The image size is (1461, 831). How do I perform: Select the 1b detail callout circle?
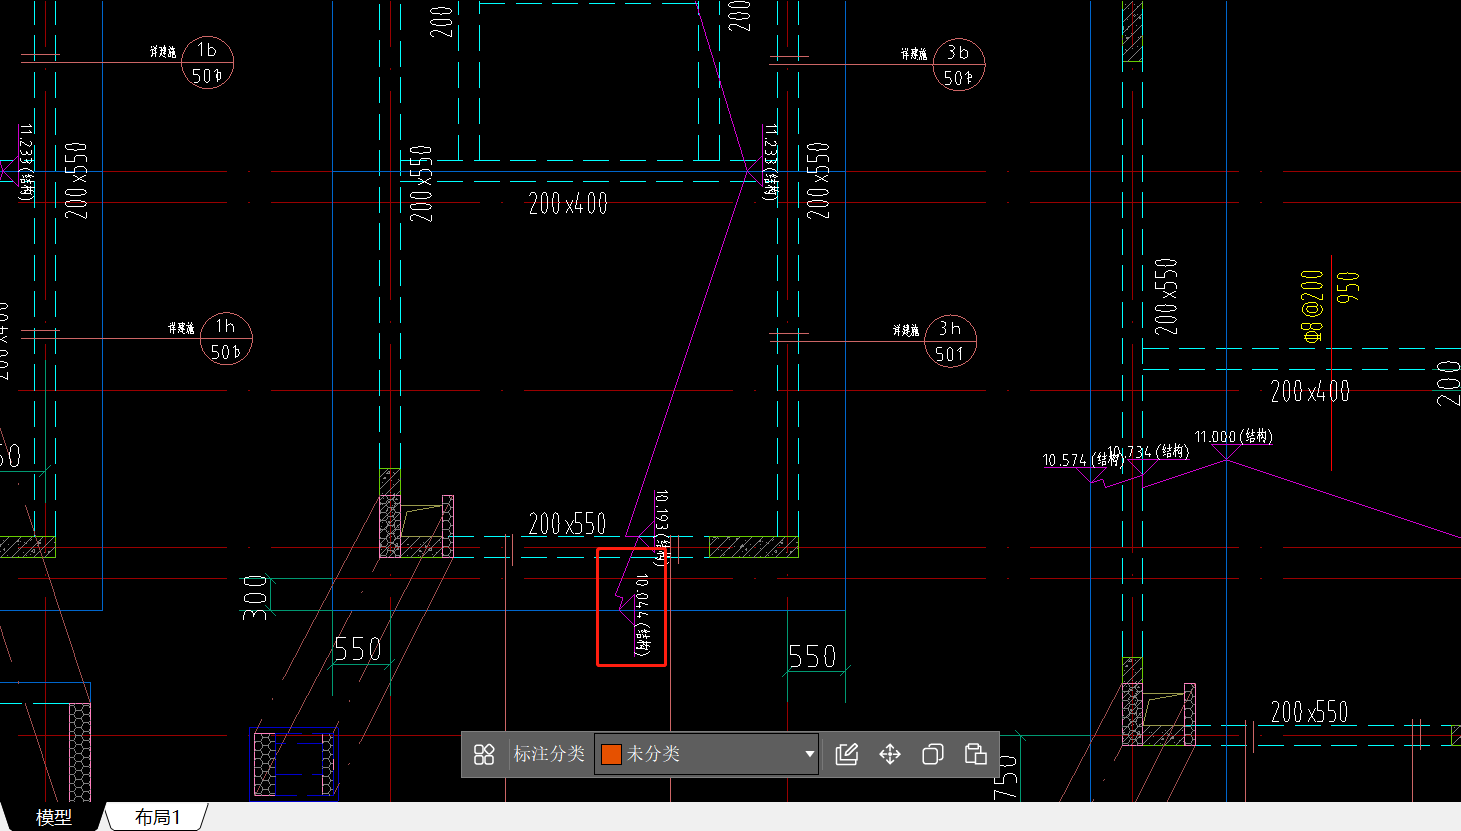(207, 62)
